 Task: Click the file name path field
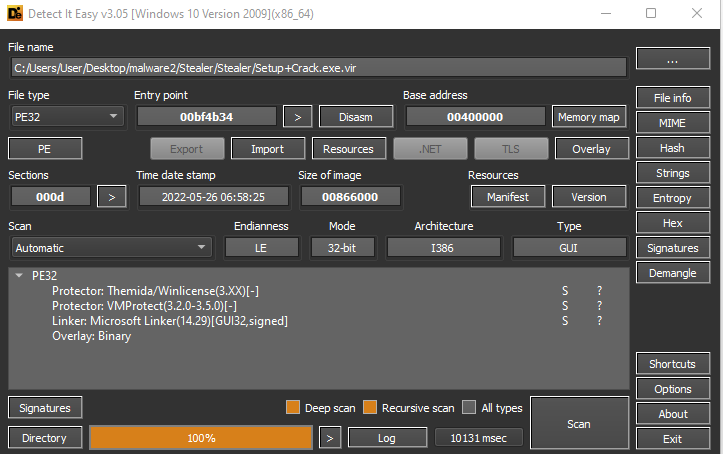318,68
